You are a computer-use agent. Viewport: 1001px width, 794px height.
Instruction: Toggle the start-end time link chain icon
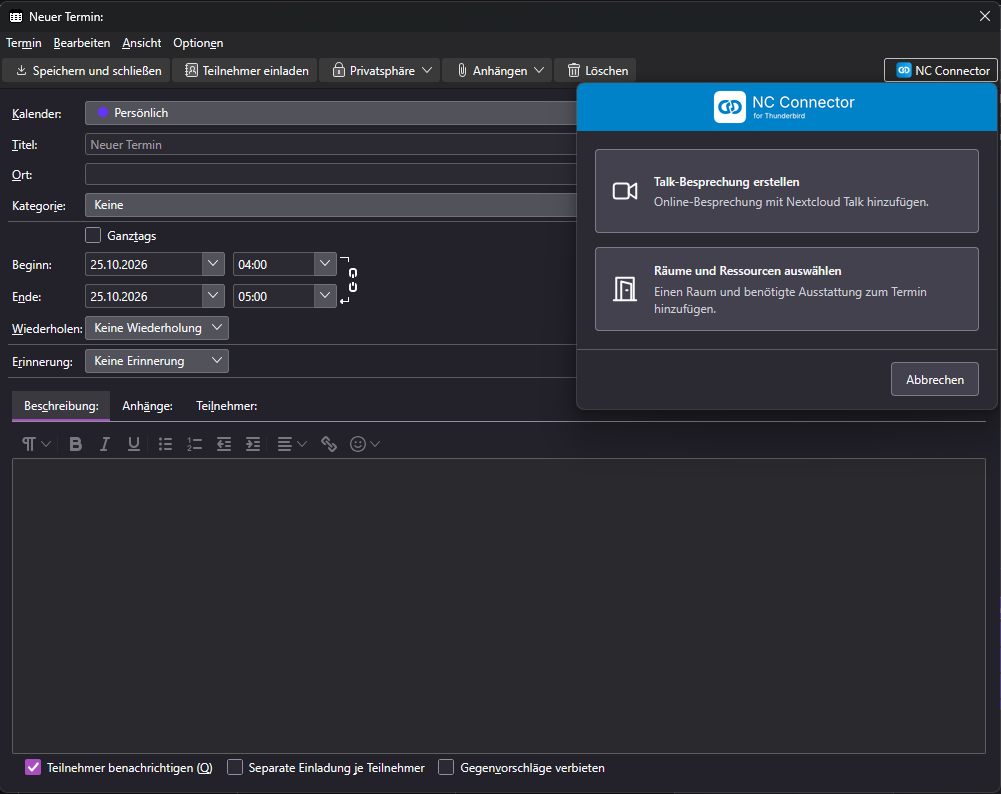(x=352, y=280)
